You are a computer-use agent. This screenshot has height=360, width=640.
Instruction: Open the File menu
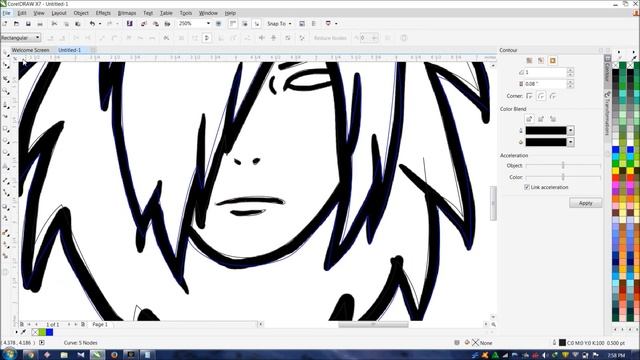point(6,13)
